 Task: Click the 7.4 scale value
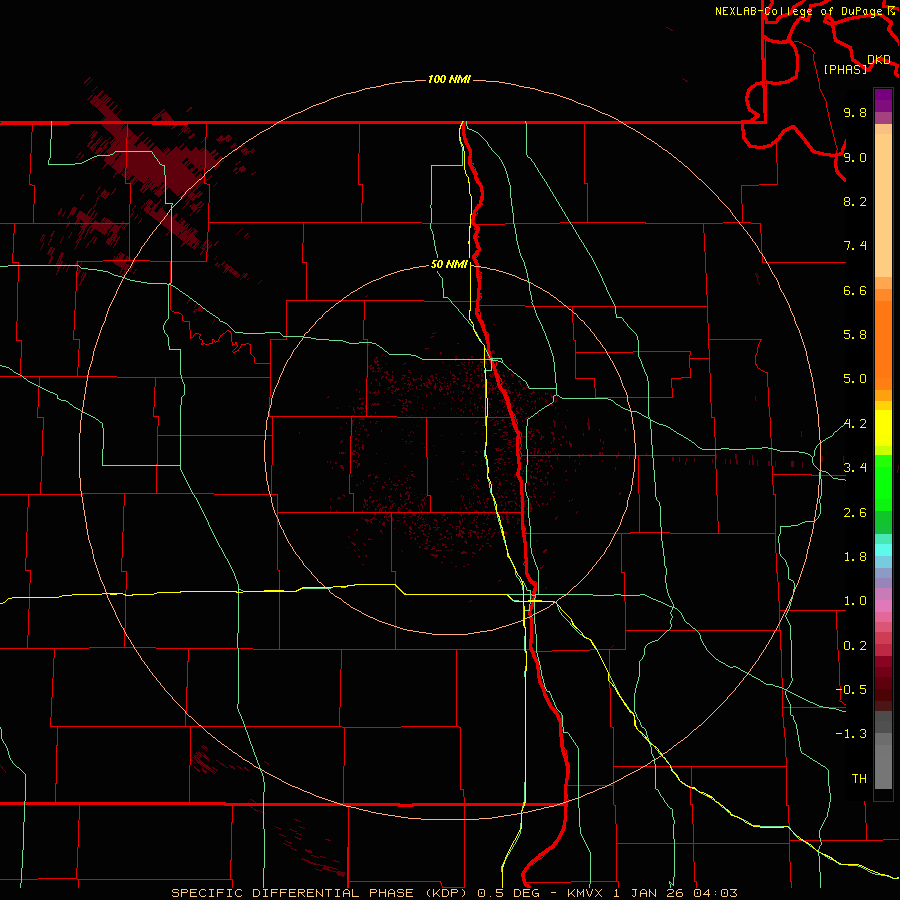point(855,246)
